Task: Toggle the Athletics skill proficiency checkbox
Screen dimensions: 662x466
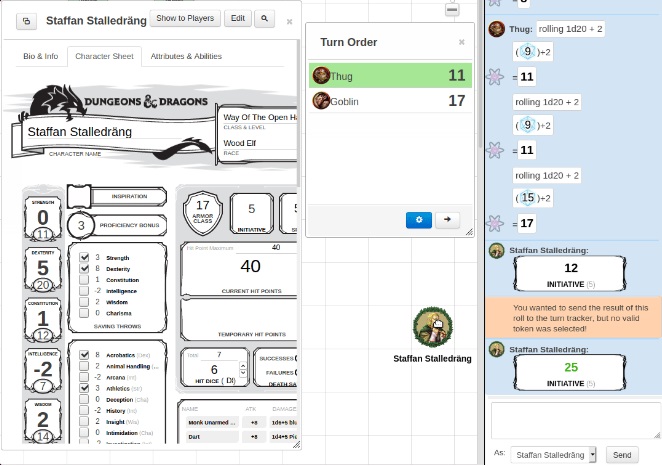Action: 84,388
